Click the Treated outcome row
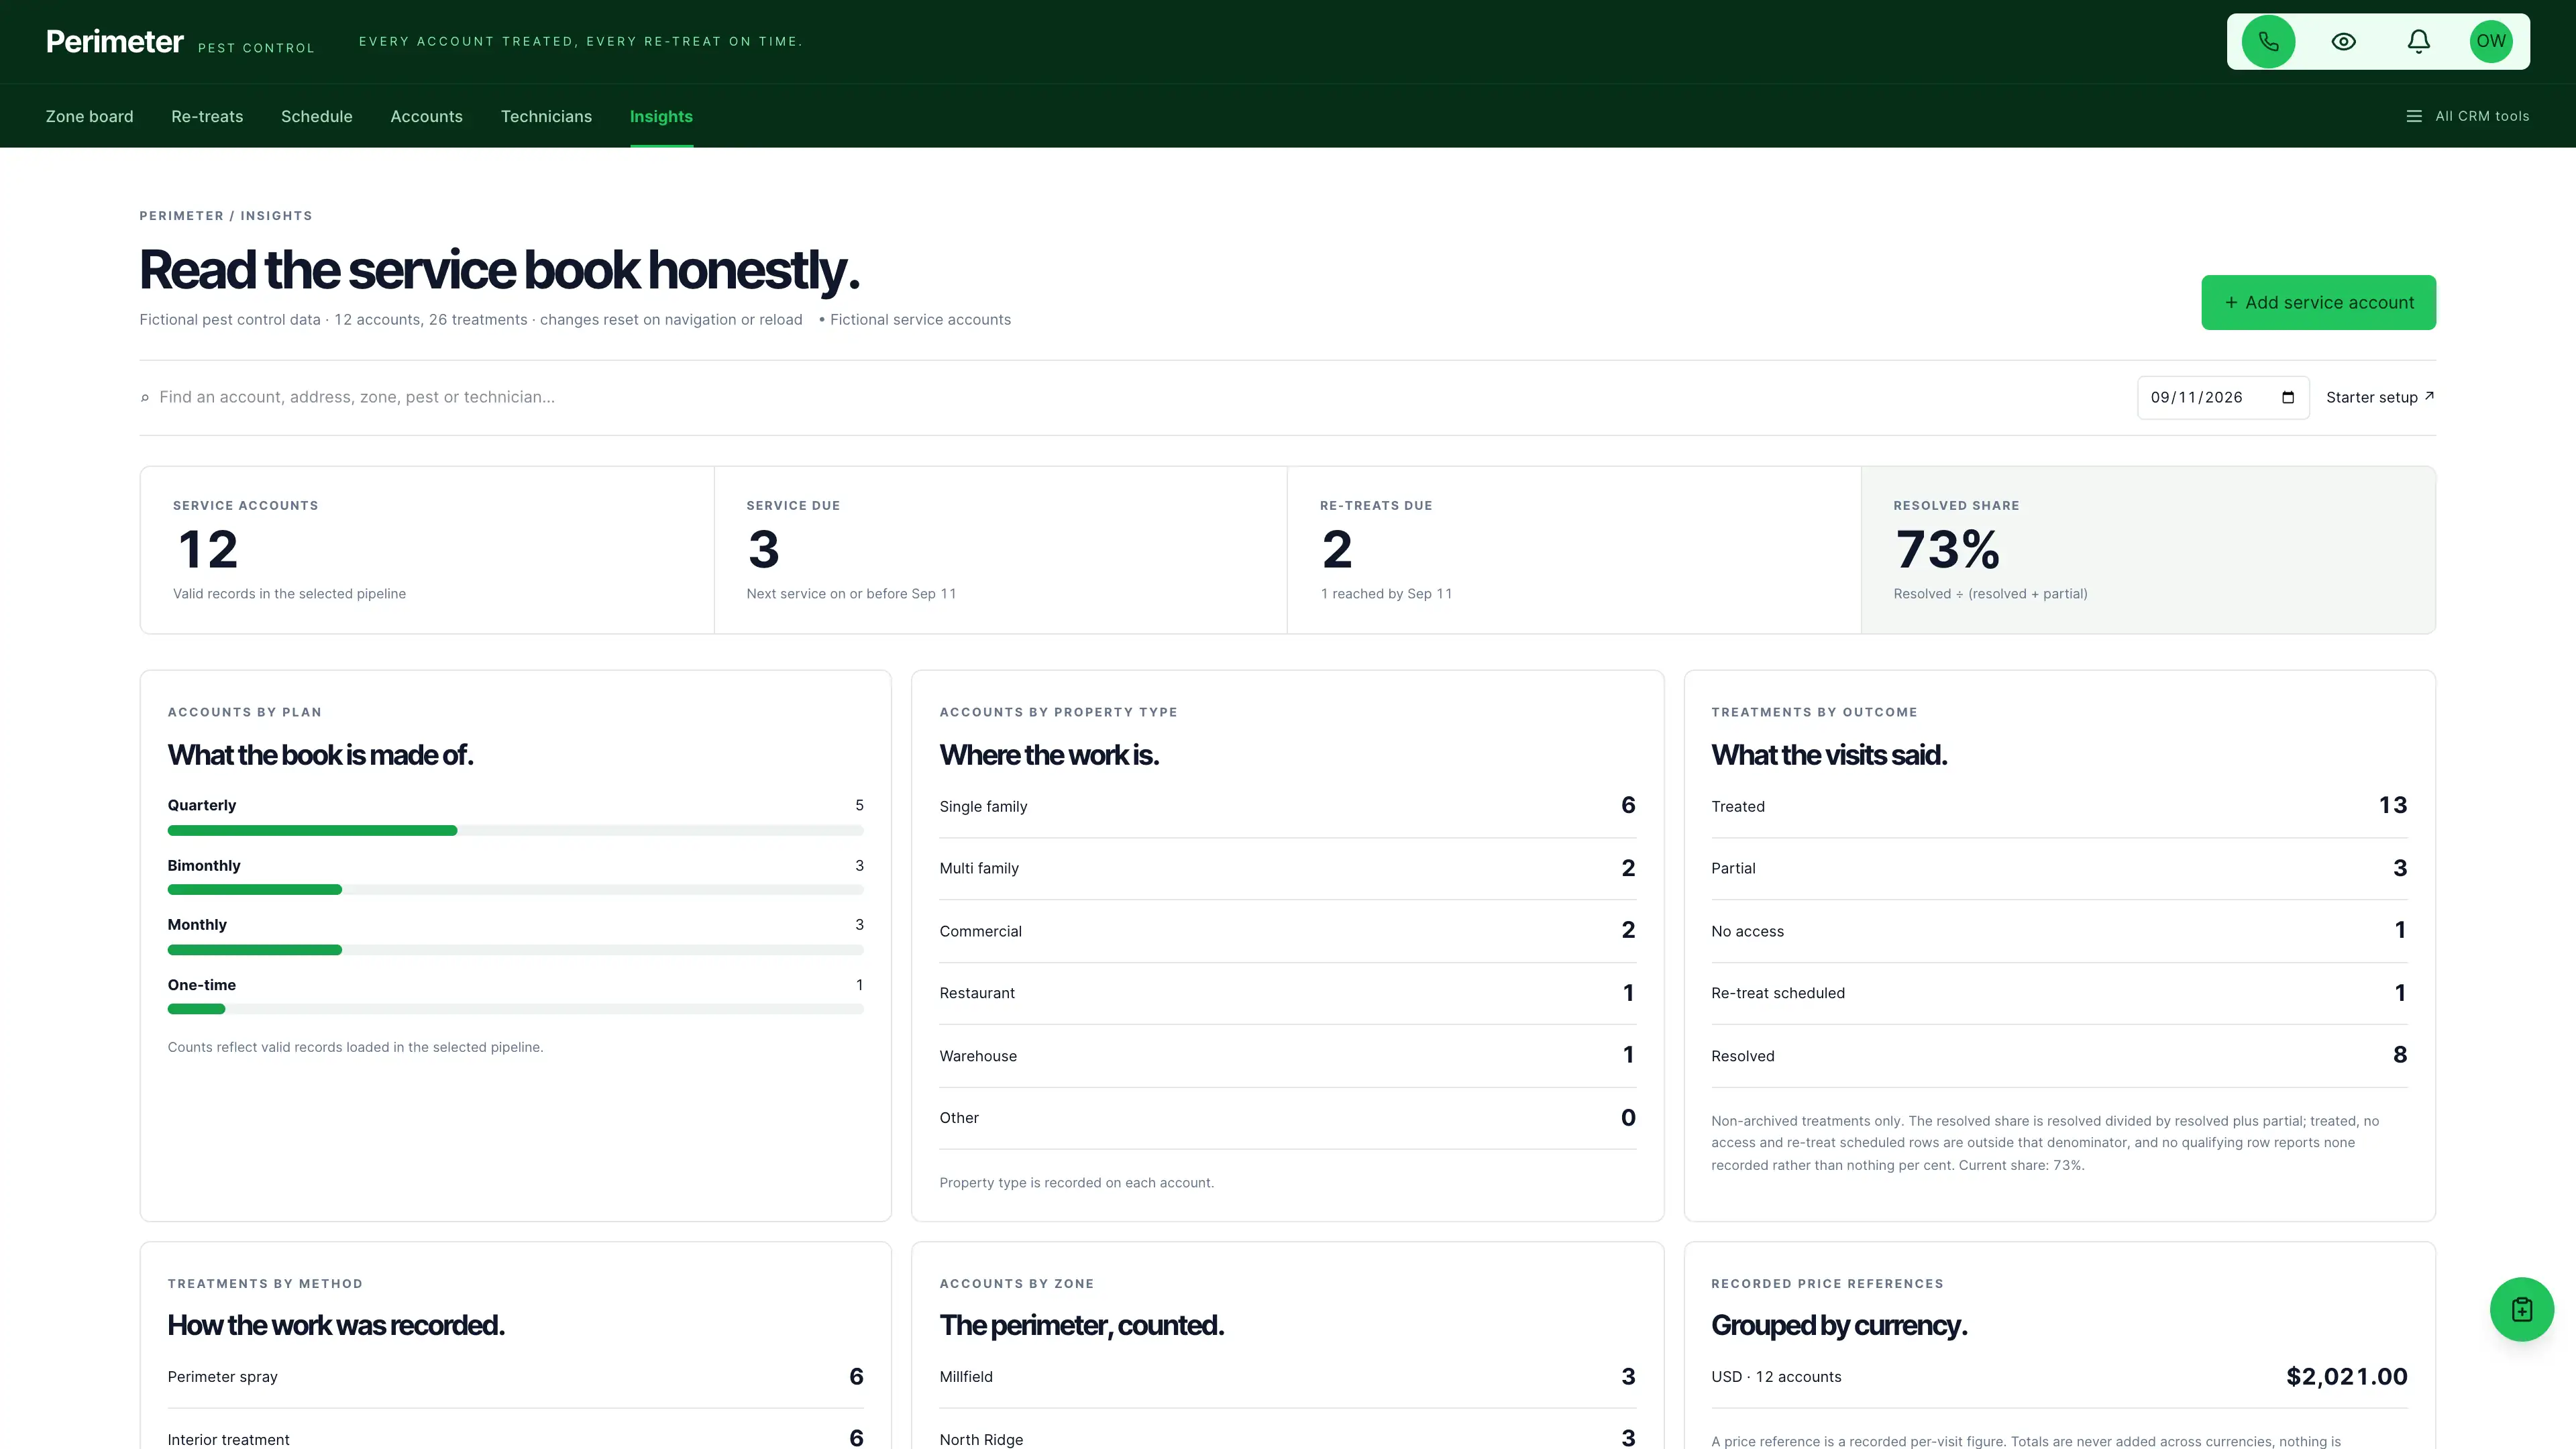Screen dimensions: 2576x1449 pyautogui.click(x=2059, y=806)
